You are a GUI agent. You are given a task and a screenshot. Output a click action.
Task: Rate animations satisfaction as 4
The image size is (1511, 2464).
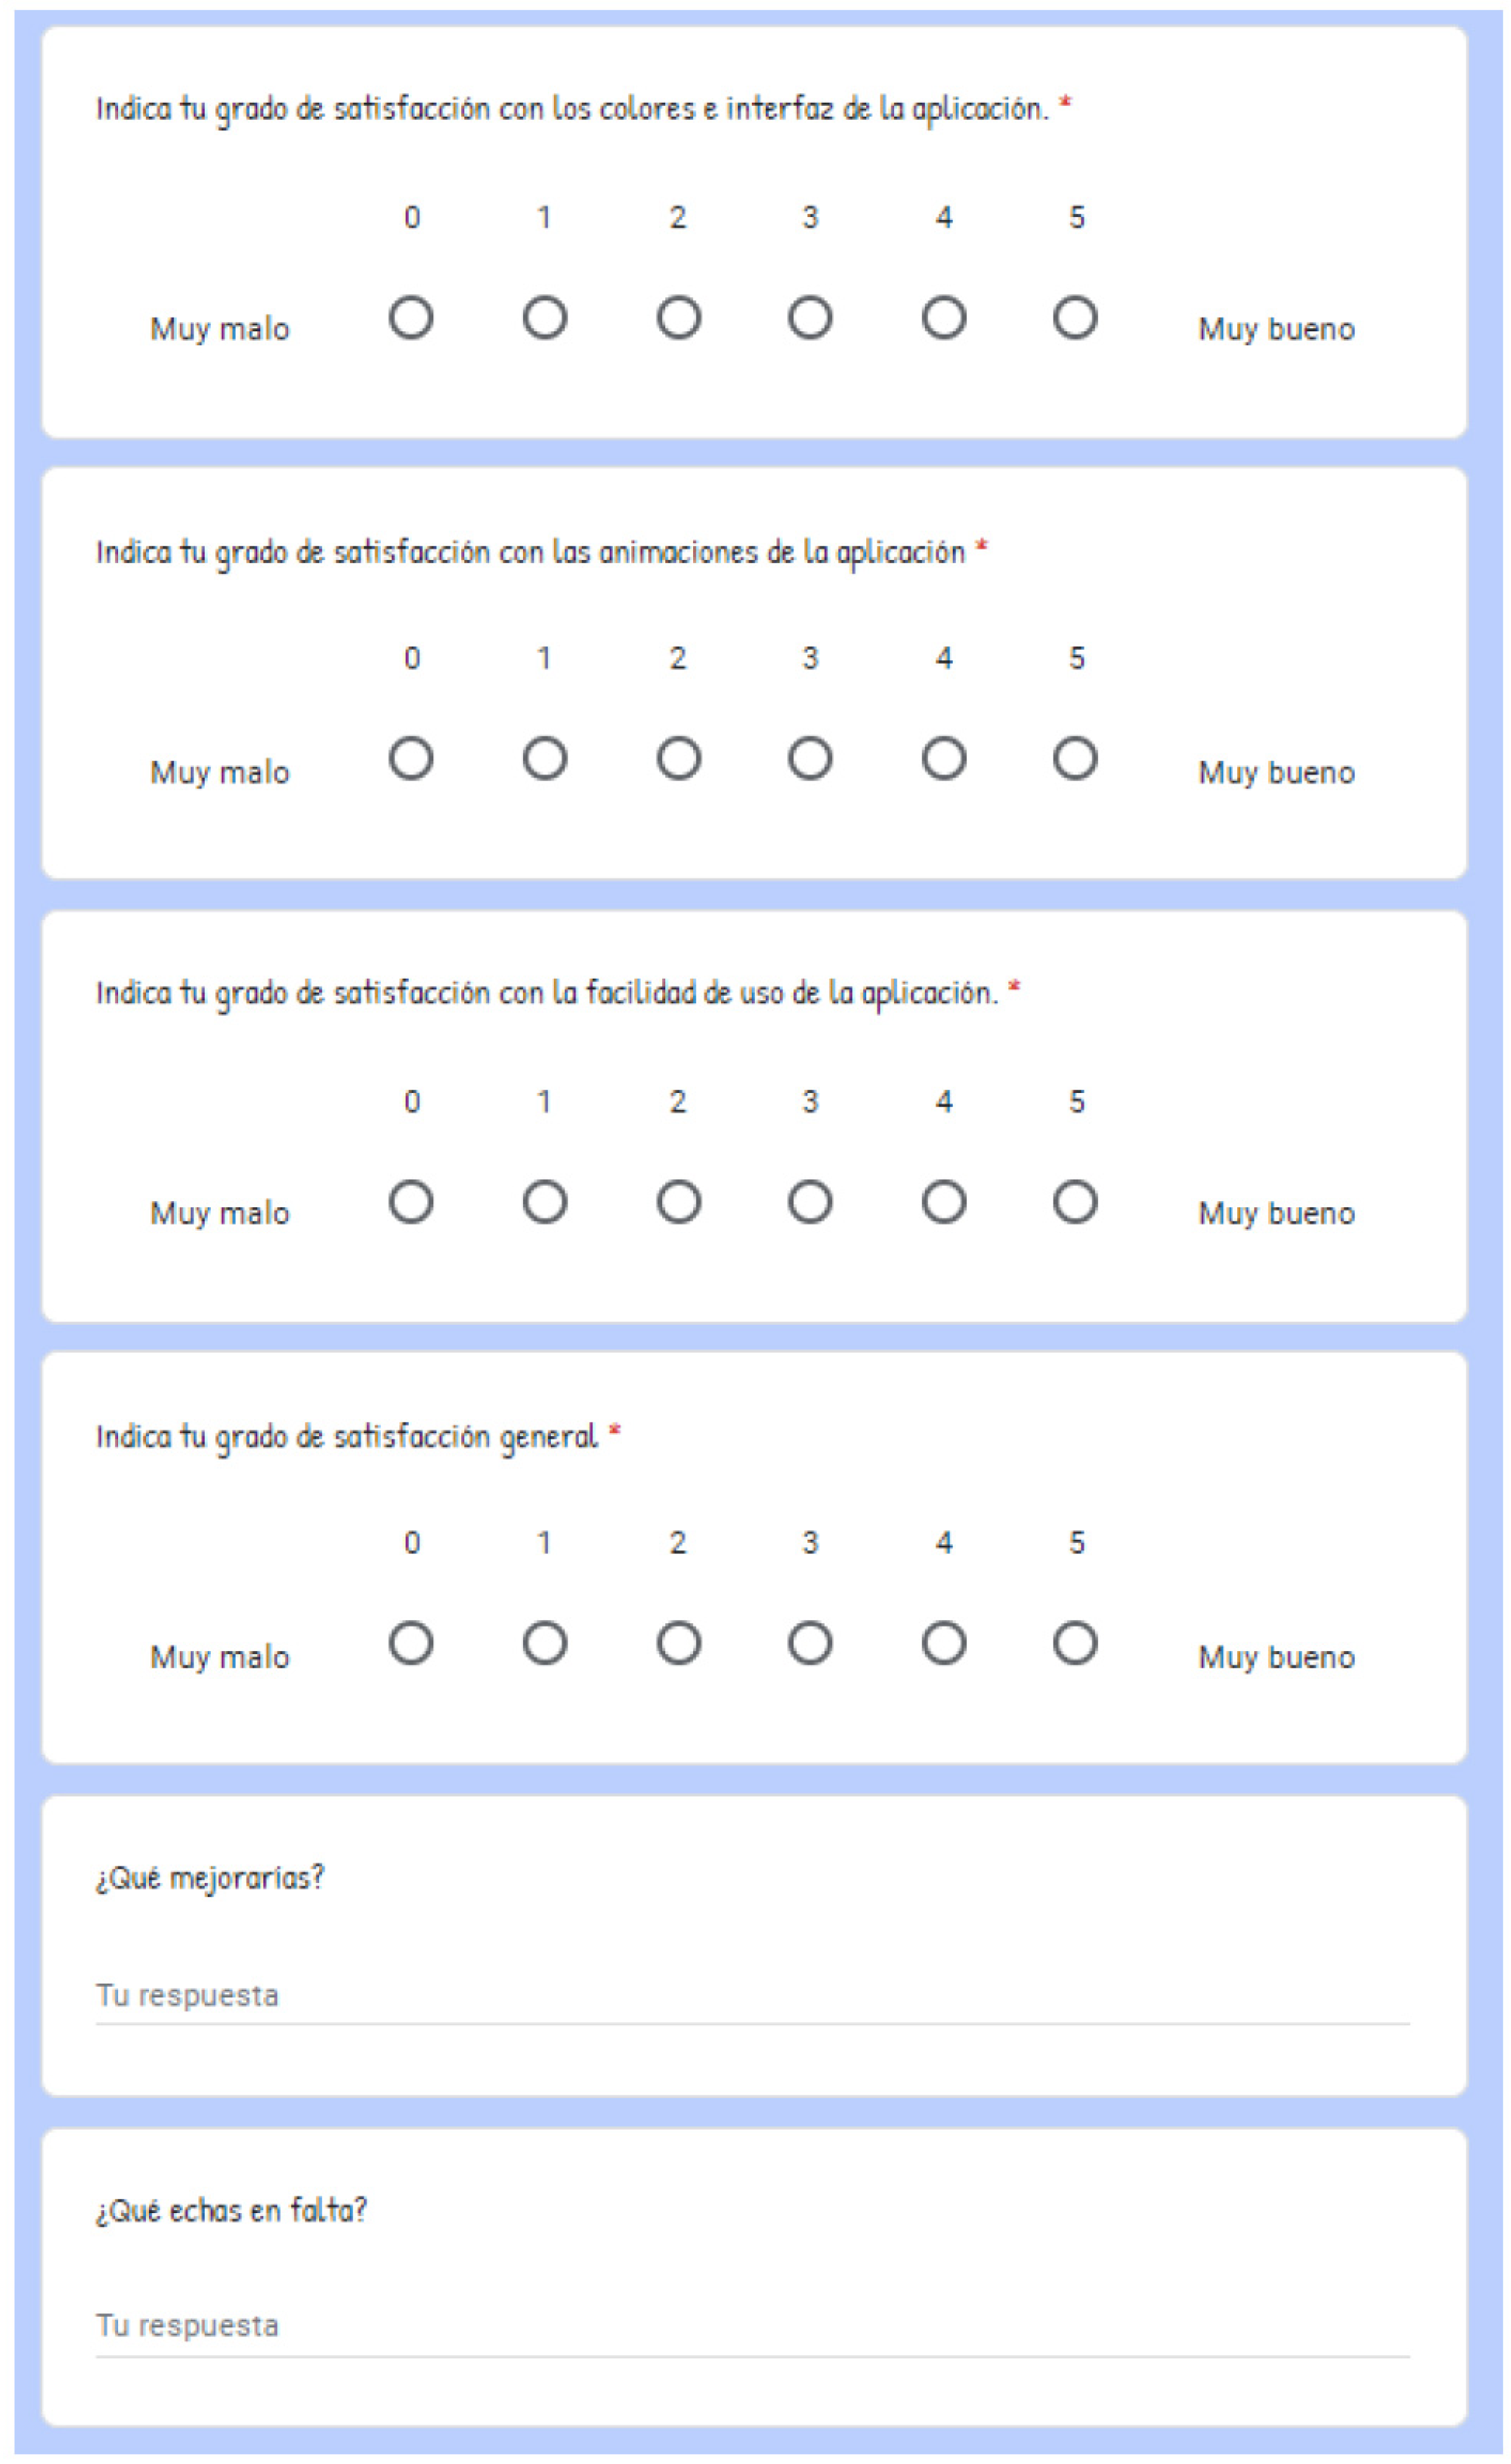(x=944, y=759)
